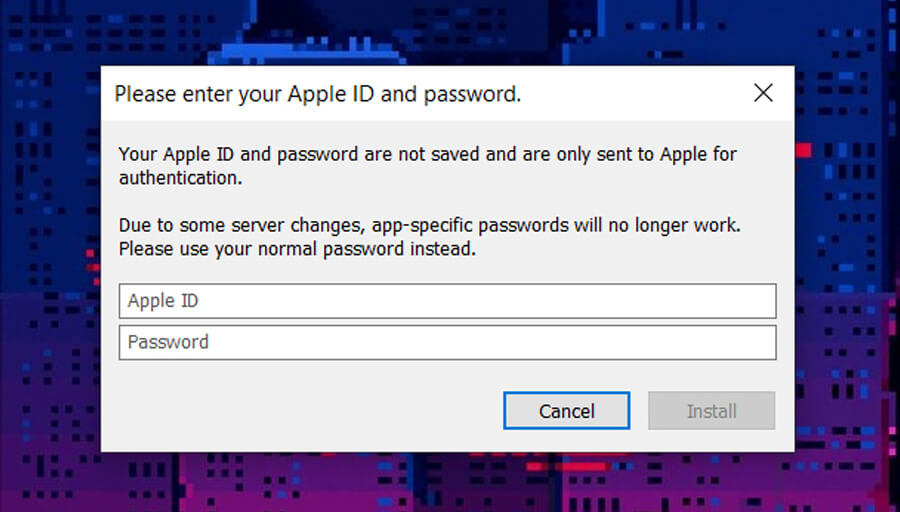Click the "Apple ID" placeholder text
The image size is (900, 512).
[x=164, y=301]
